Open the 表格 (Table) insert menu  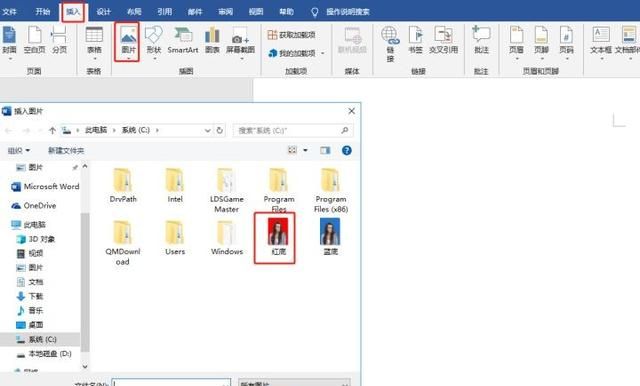94,42
